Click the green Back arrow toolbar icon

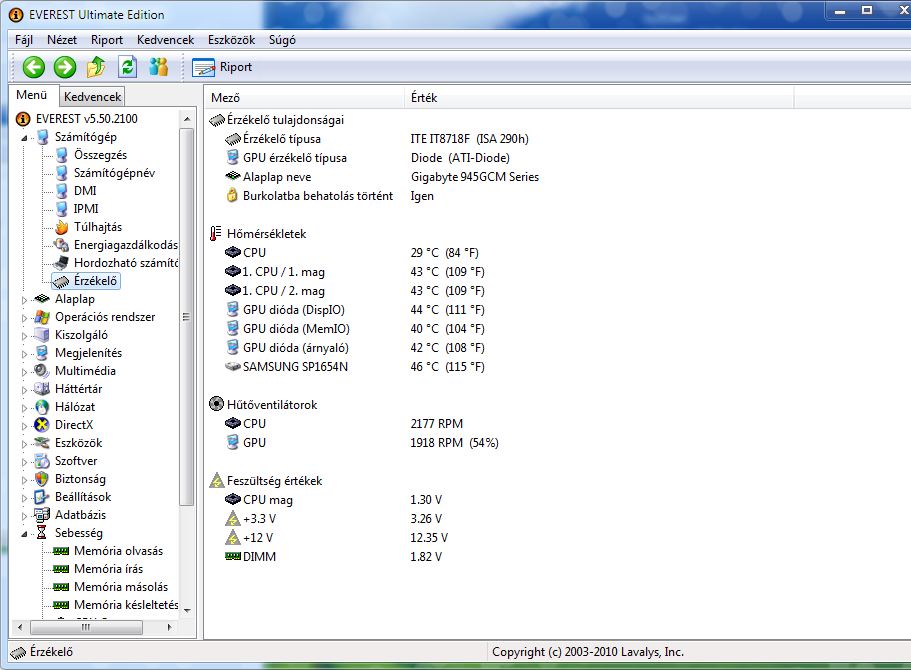click(34, 67)
